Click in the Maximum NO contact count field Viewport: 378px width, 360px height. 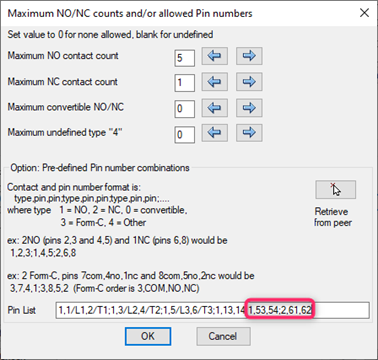click(185, 58)
